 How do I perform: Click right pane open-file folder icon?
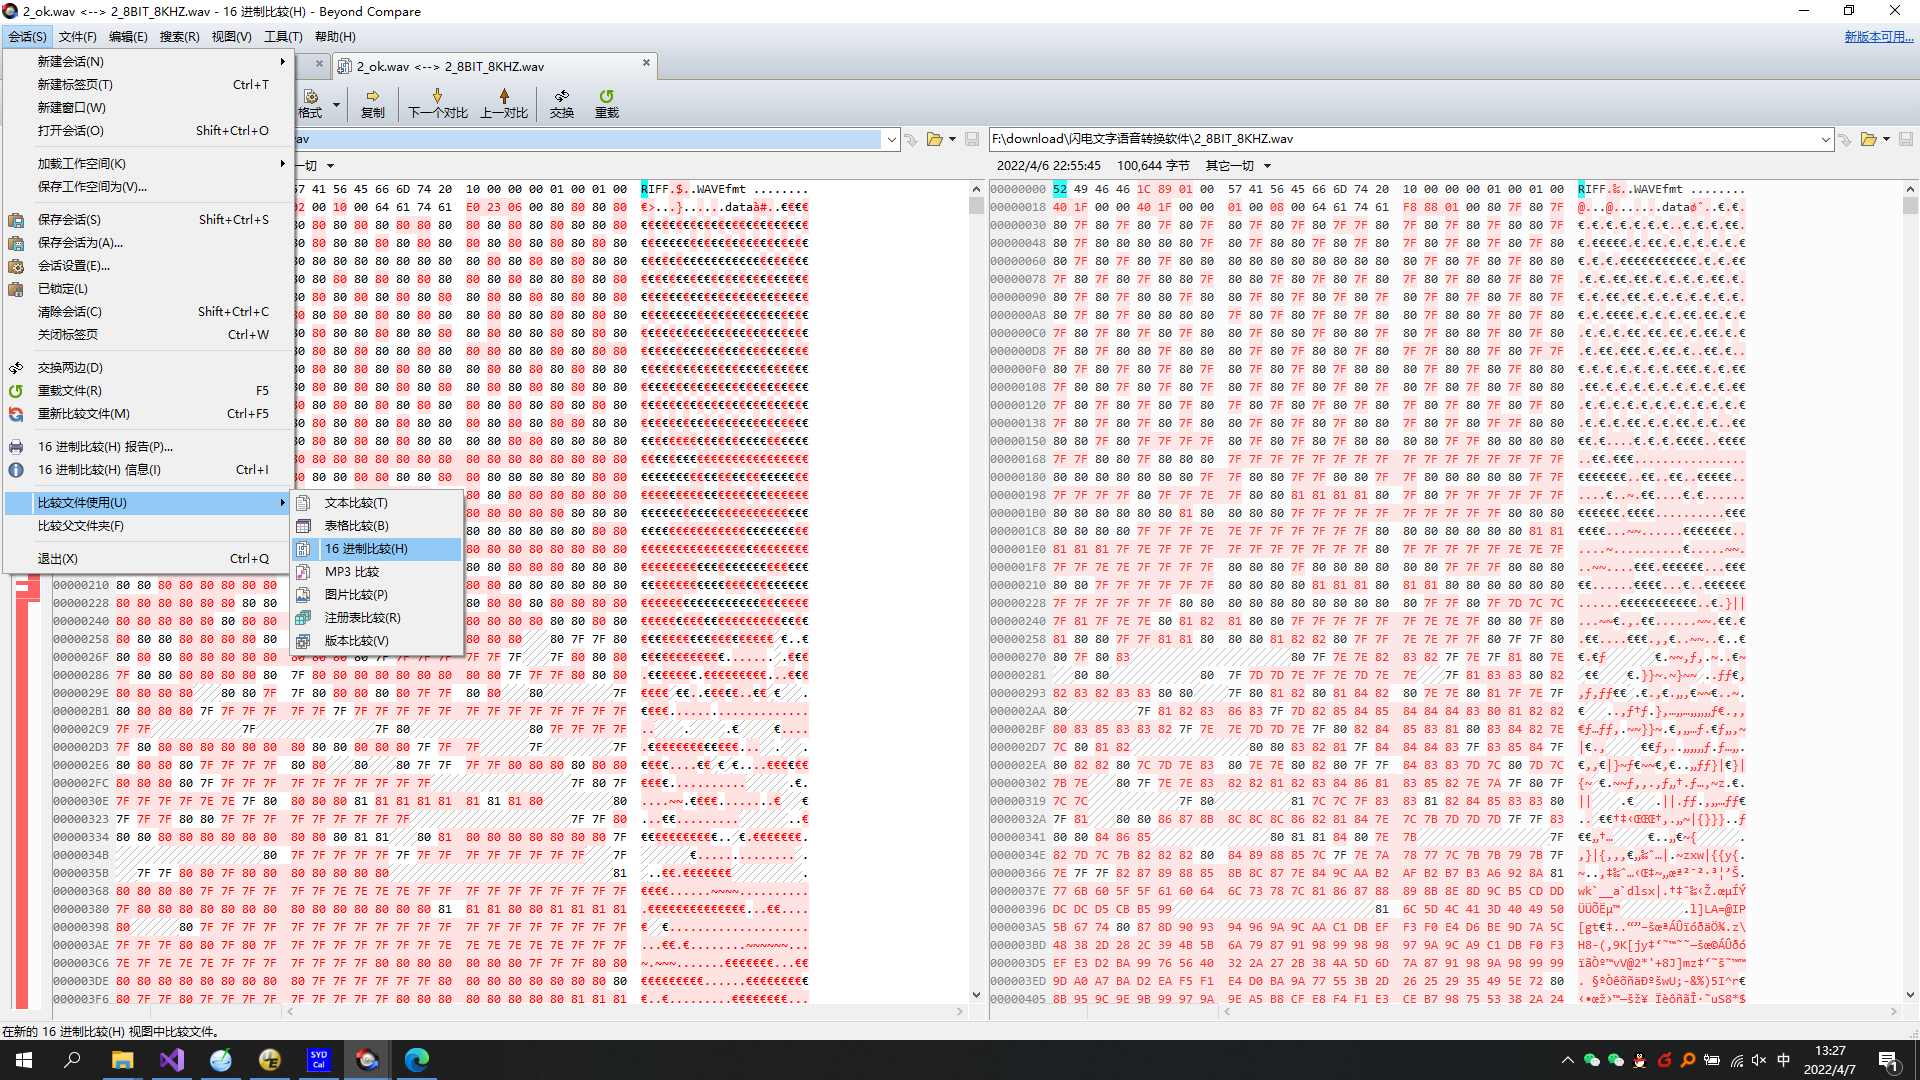[x=1867, y=139]
